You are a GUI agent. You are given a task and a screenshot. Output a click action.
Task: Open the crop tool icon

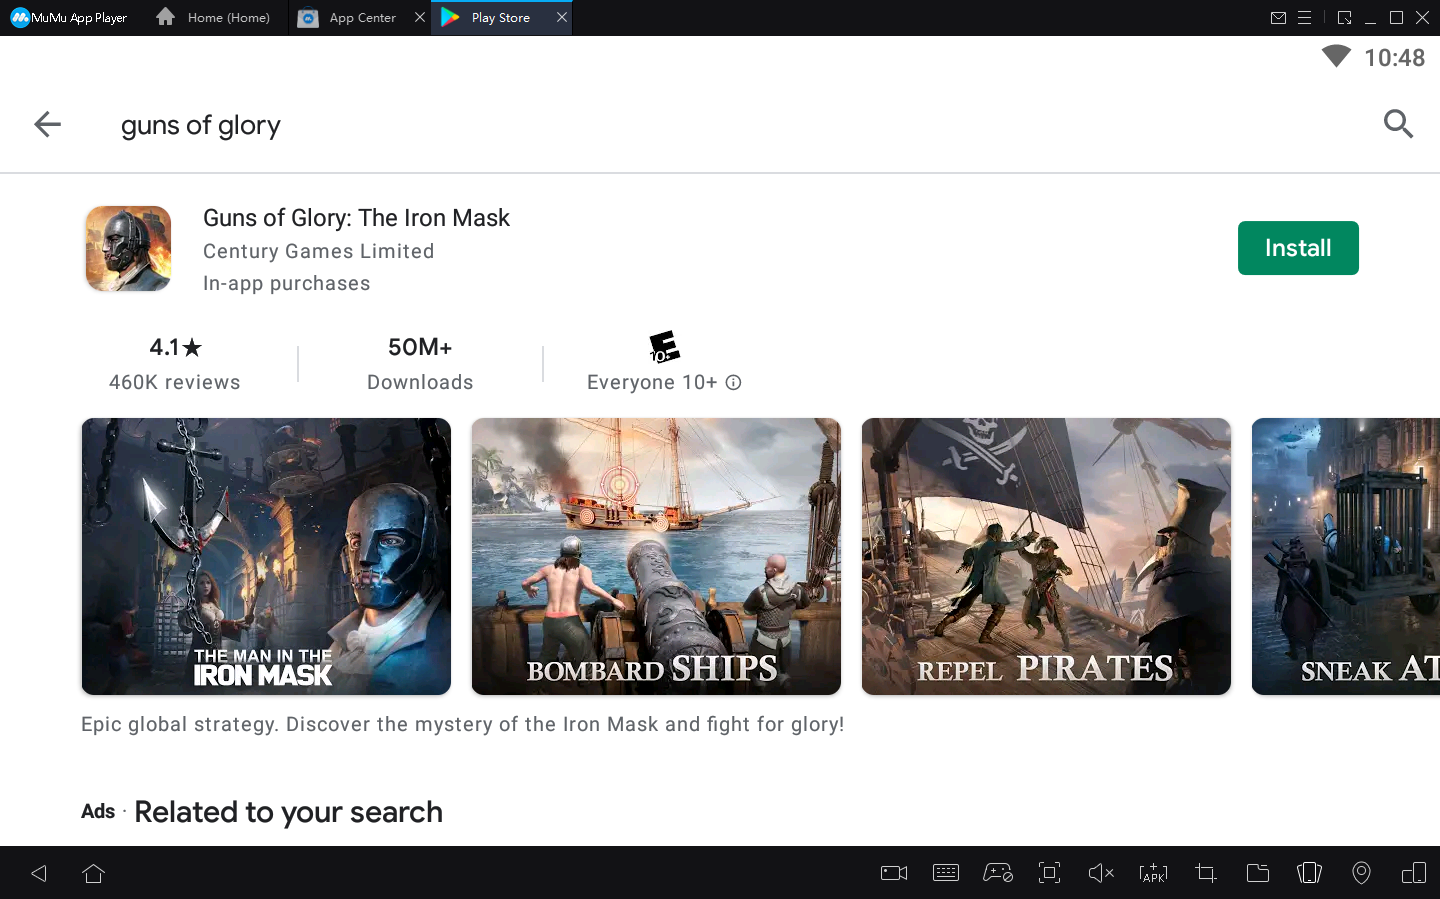[1205, 873]
